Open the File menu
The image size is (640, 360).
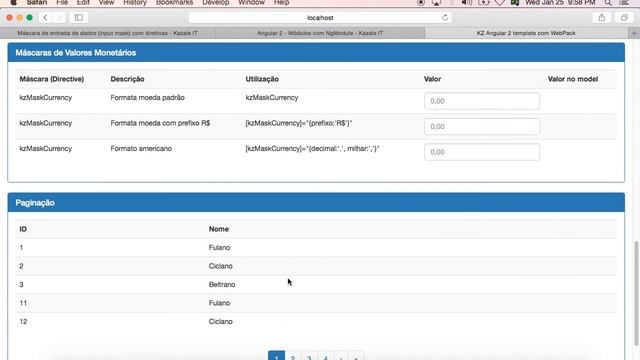click(62, 2)
